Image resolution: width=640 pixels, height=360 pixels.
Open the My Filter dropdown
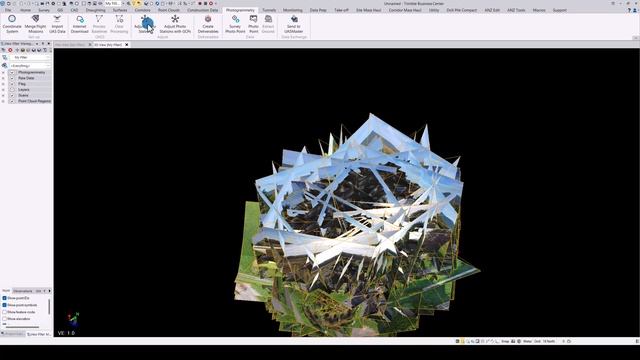tap(30, 58)
